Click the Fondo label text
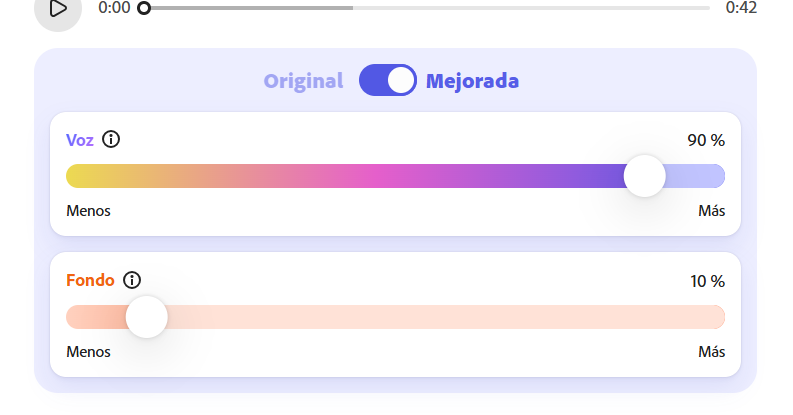This screenshot has width=793, height=415. coord(90,281)
